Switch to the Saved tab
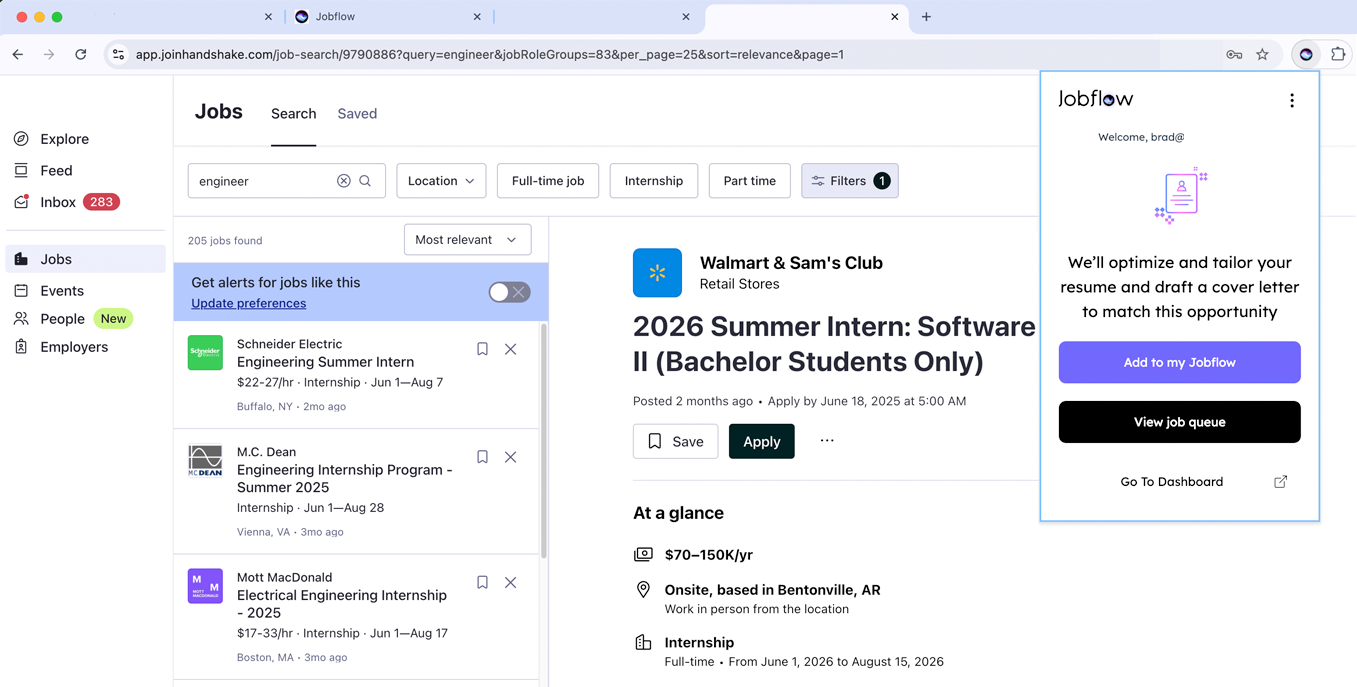The width and height of the screenshot is (1357, 687). pos(357,114)
